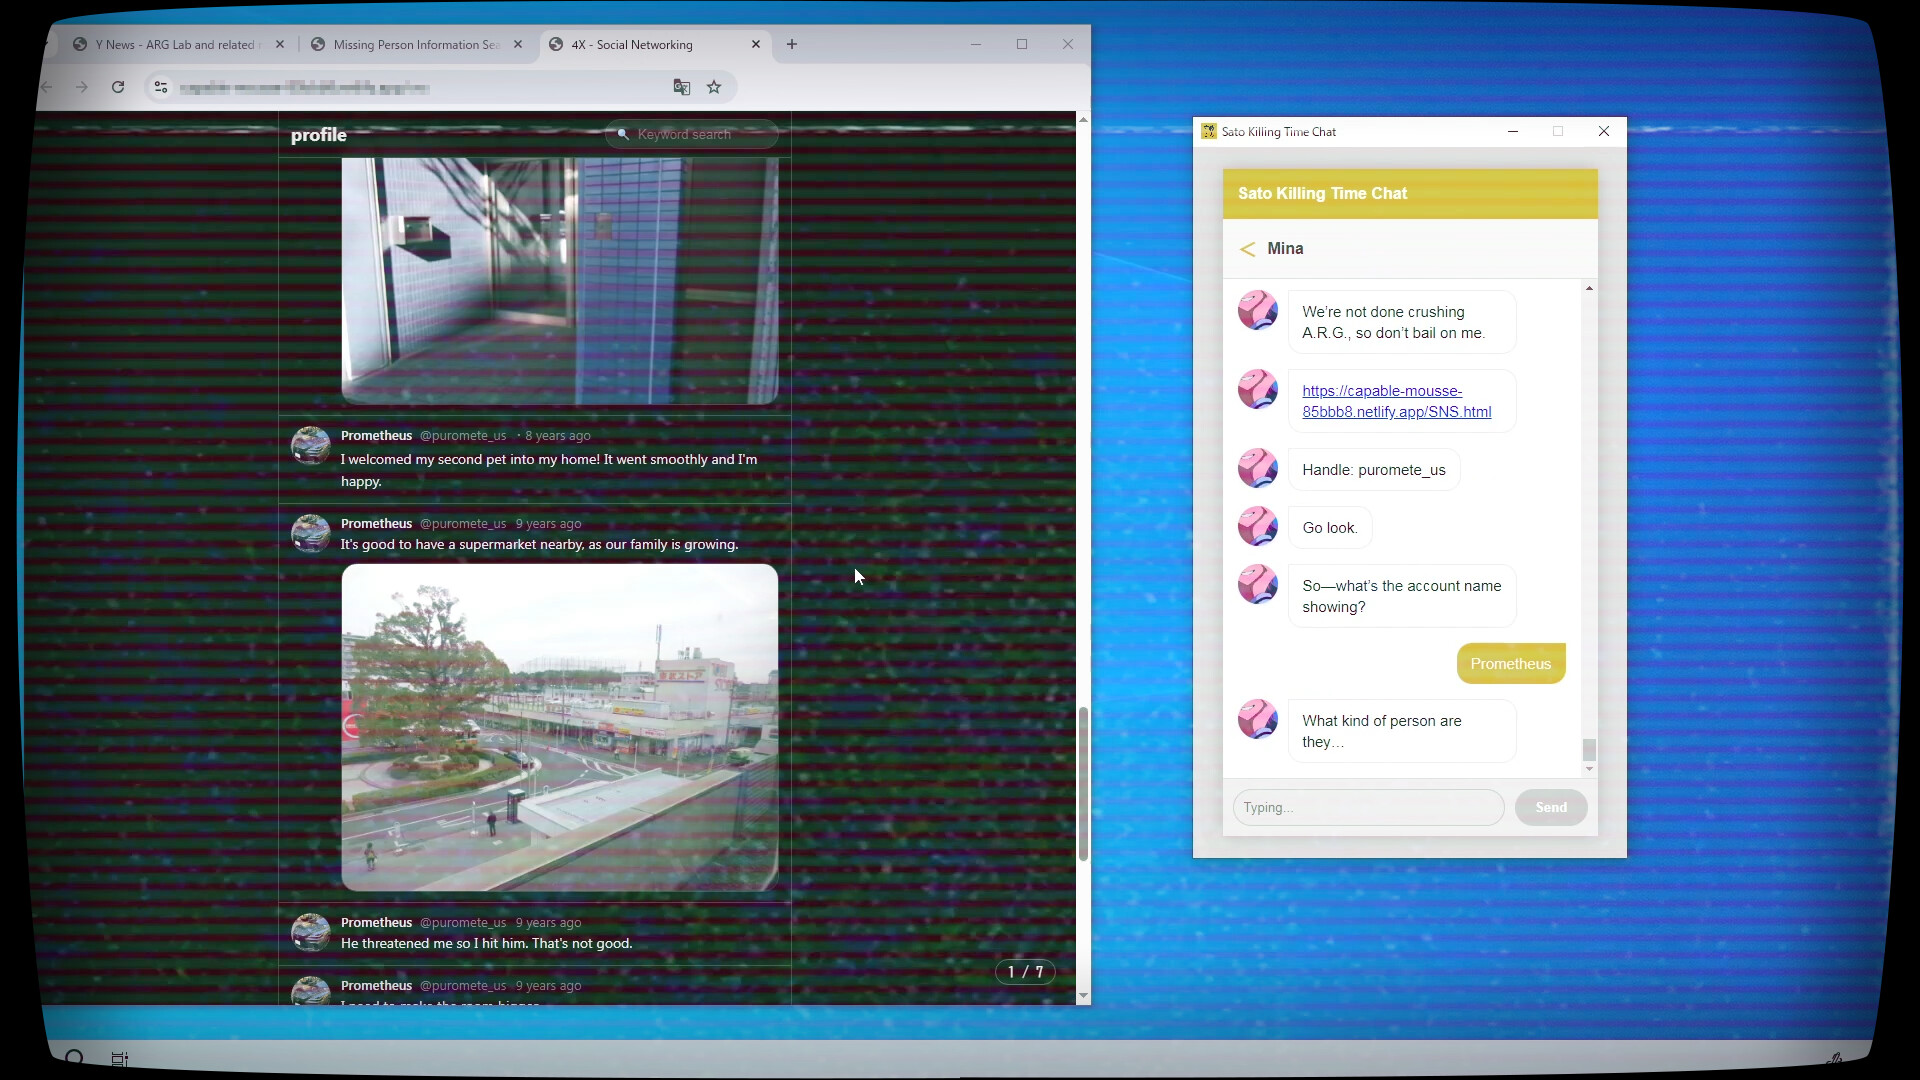Screen dimensions: 1920x1080
Task: Click the supermarket photo in Prometheus's post
Action: (559, 728)
